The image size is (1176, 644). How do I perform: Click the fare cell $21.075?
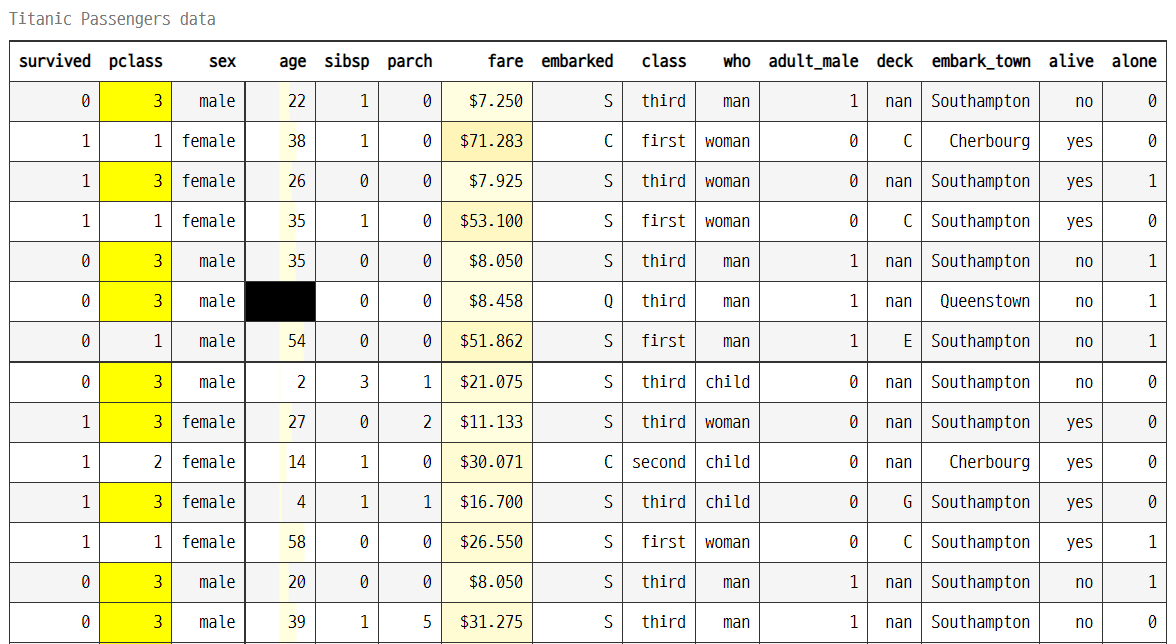[x=488, y=382]
